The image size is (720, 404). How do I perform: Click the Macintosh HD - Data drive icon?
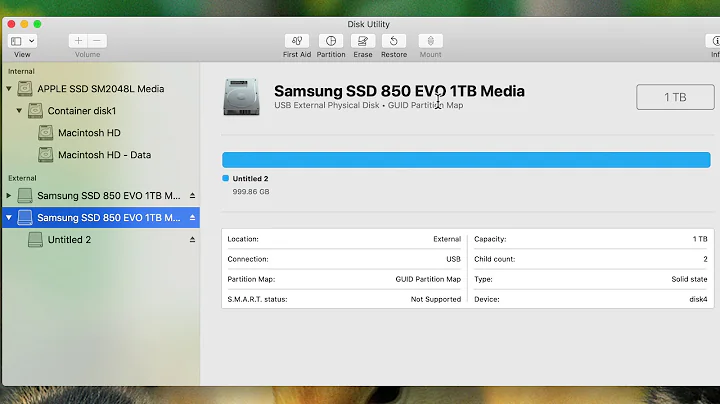(x=45, y=155)
